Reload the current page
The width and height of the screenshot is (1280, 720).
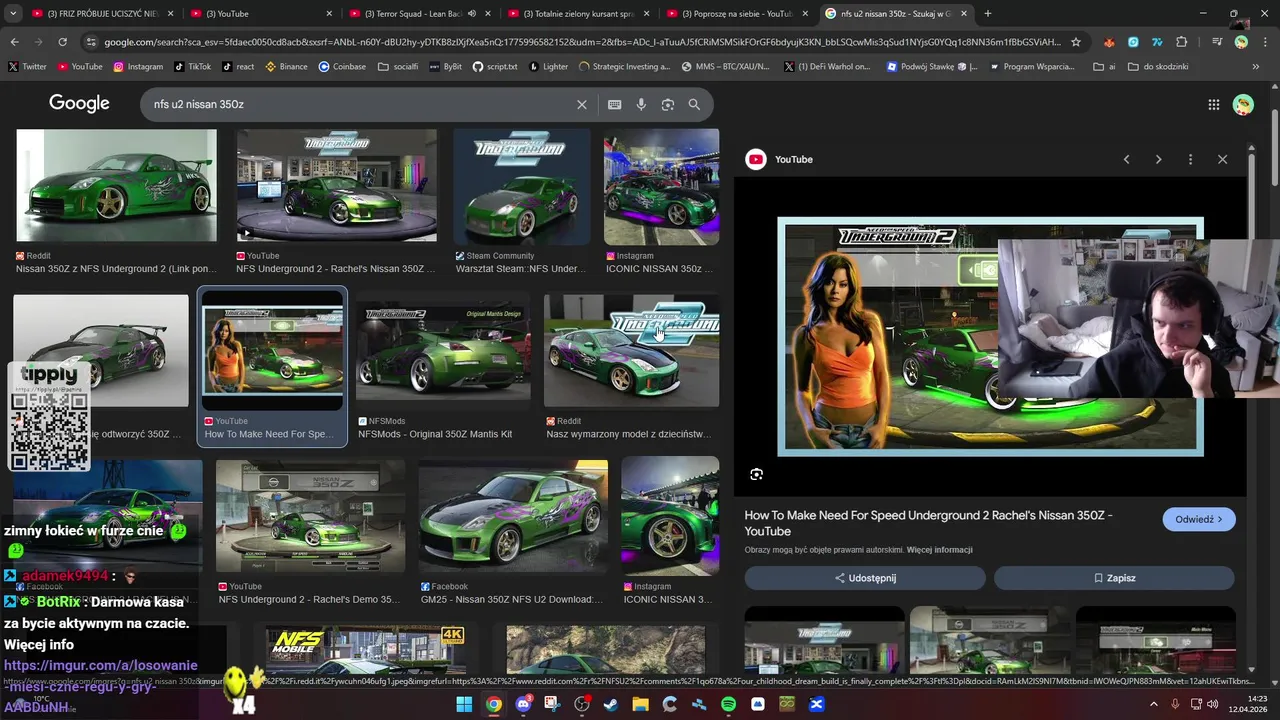62,42
